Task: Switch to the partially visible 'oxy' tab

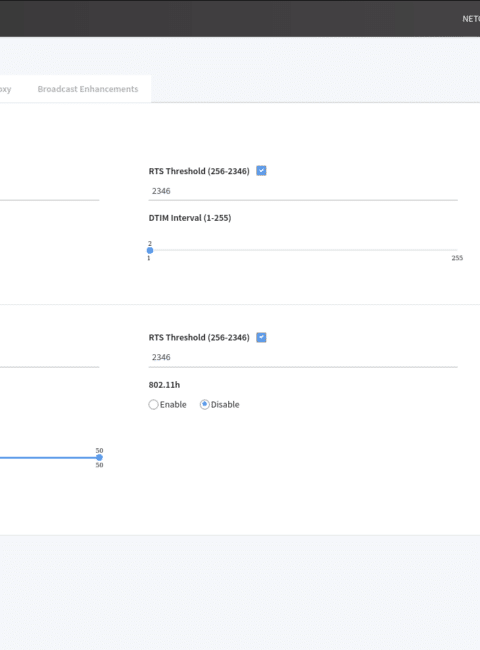Action: tap(5, 89)
